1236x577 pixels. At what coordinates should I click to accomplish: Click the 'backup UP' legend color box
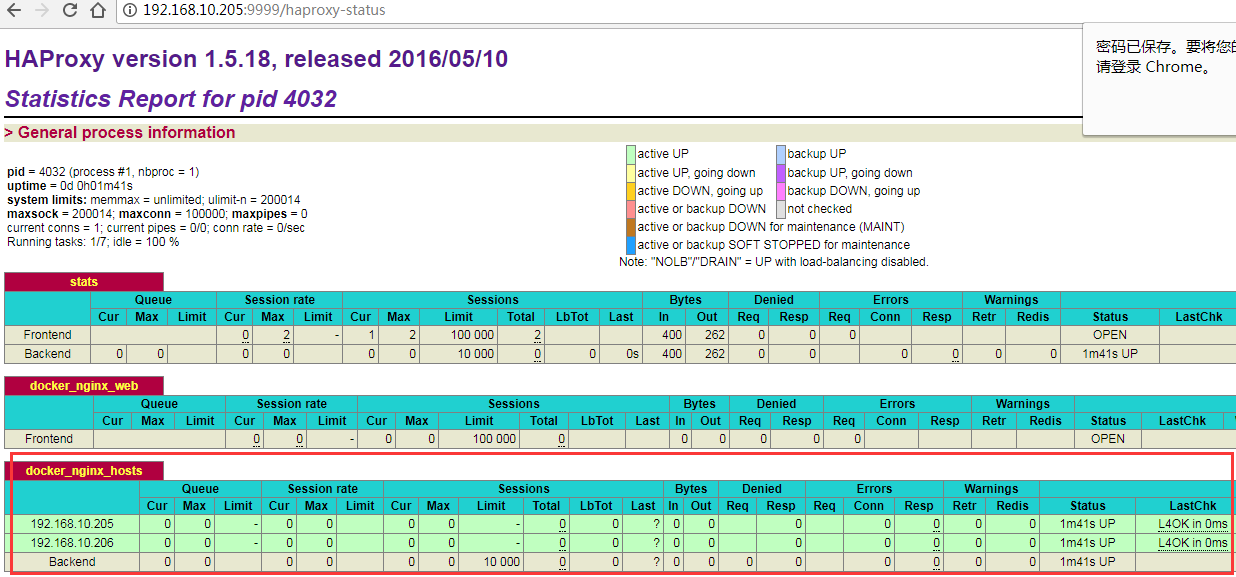781,154
